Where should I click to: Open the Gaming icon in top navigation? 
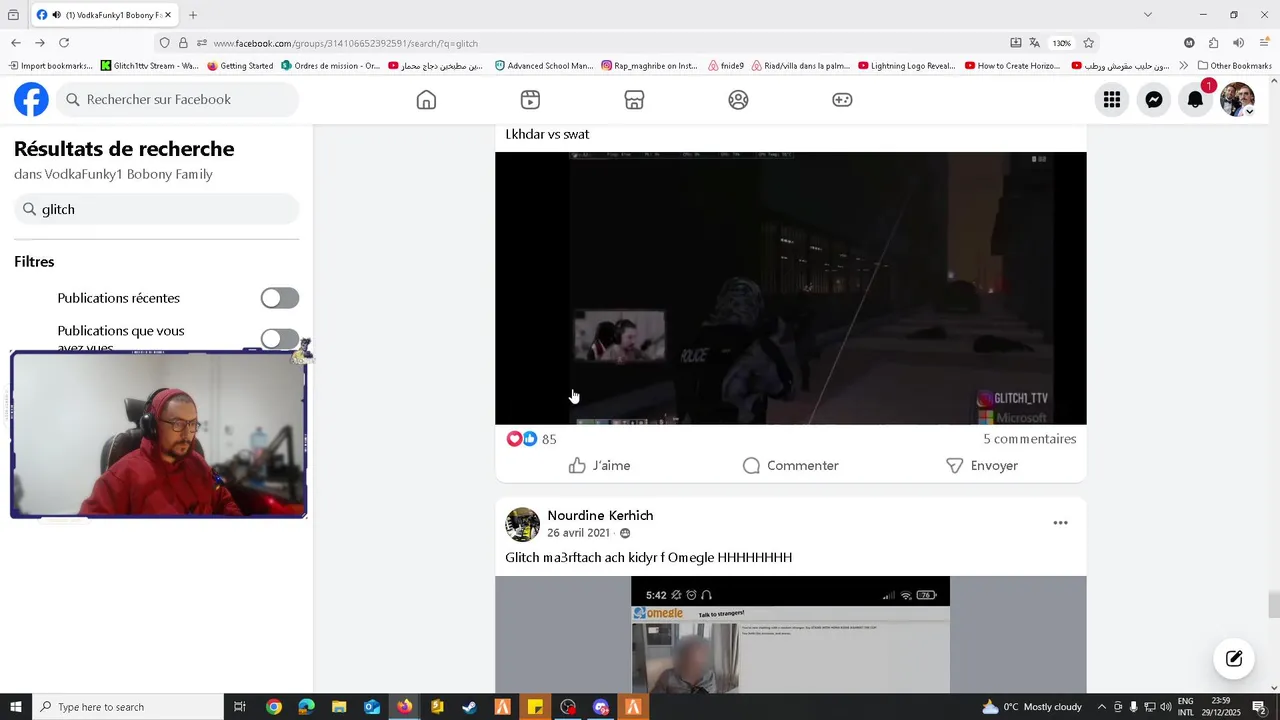coord(842,100)
